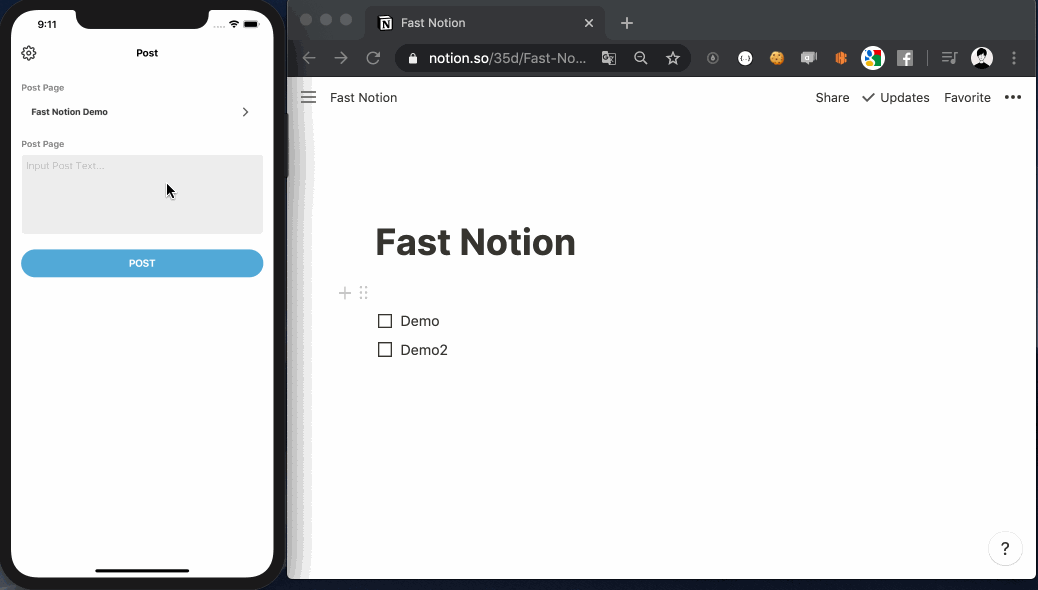Image resolution: width=1038 pixels, height=590 pixels.
Task: Open the media control playlist icon
Action: point(949,58)
